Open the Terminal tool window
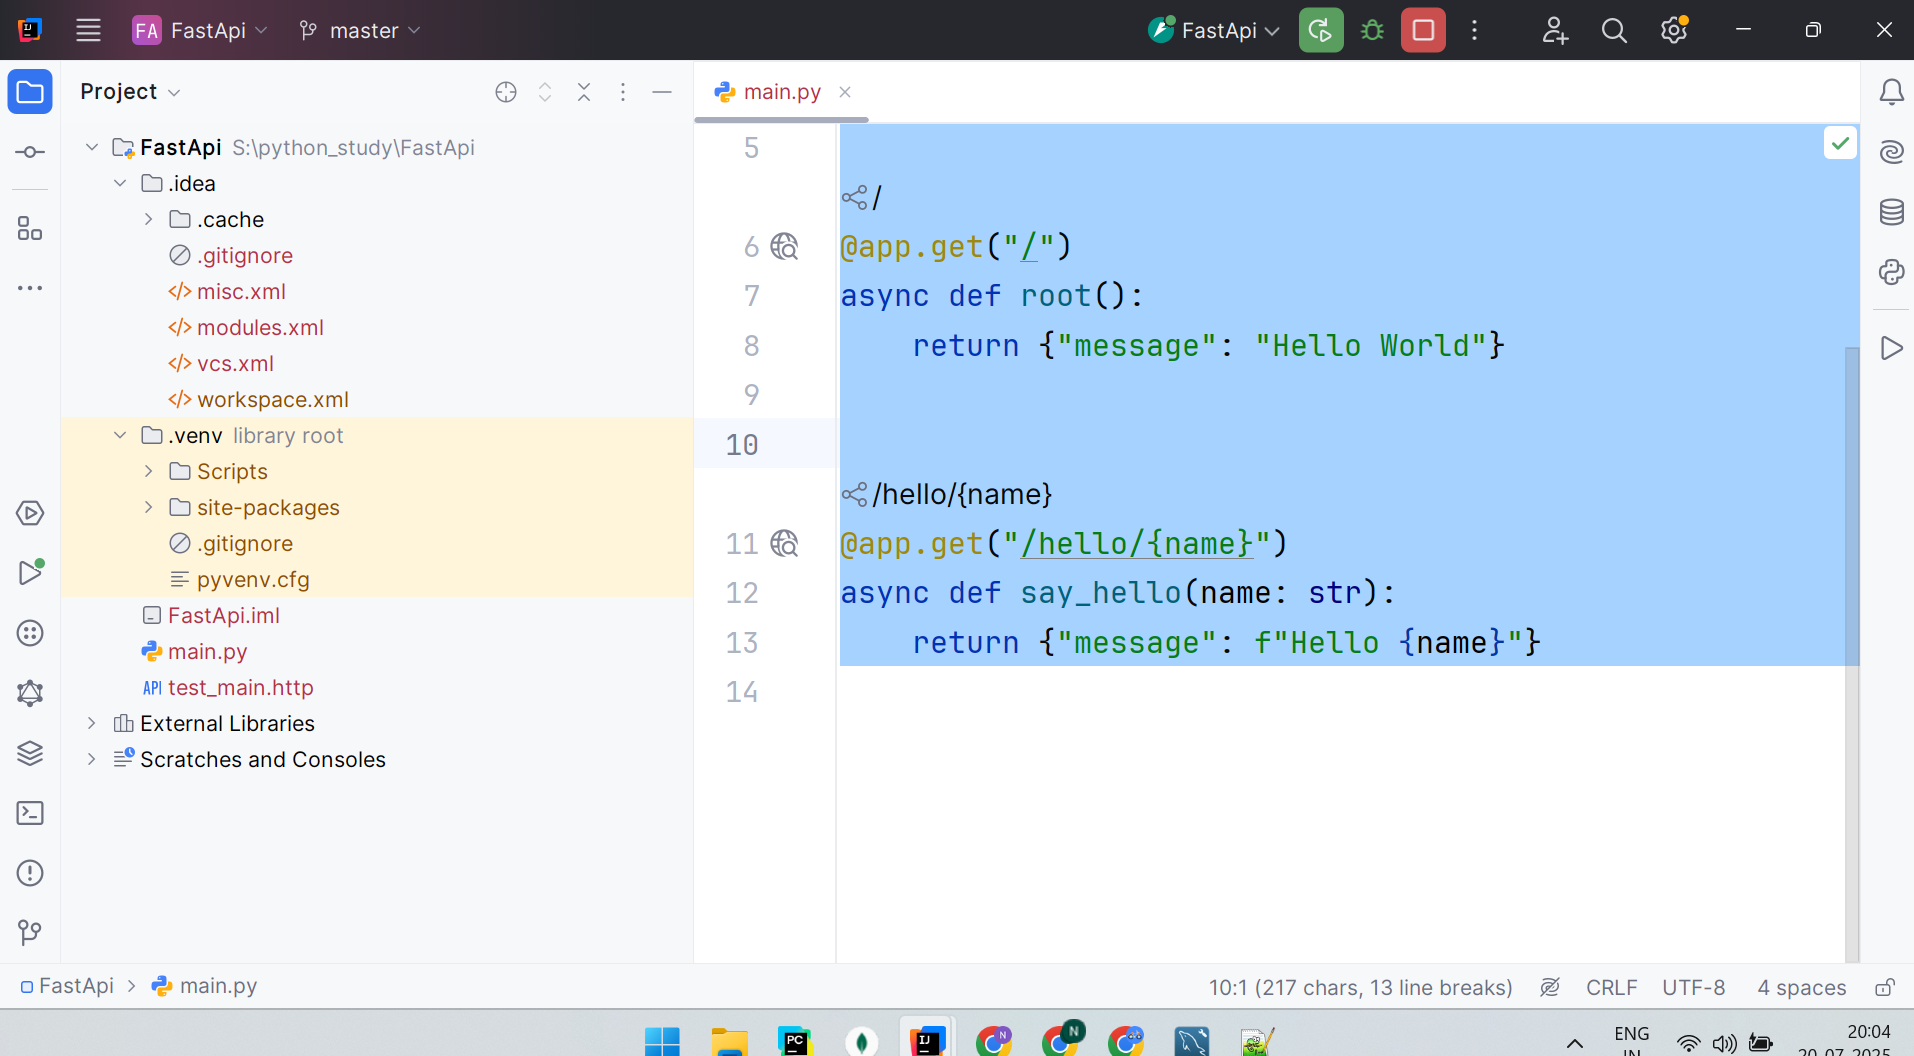This screenshot has width=1914, height=1056. click(x=30, y=813)
